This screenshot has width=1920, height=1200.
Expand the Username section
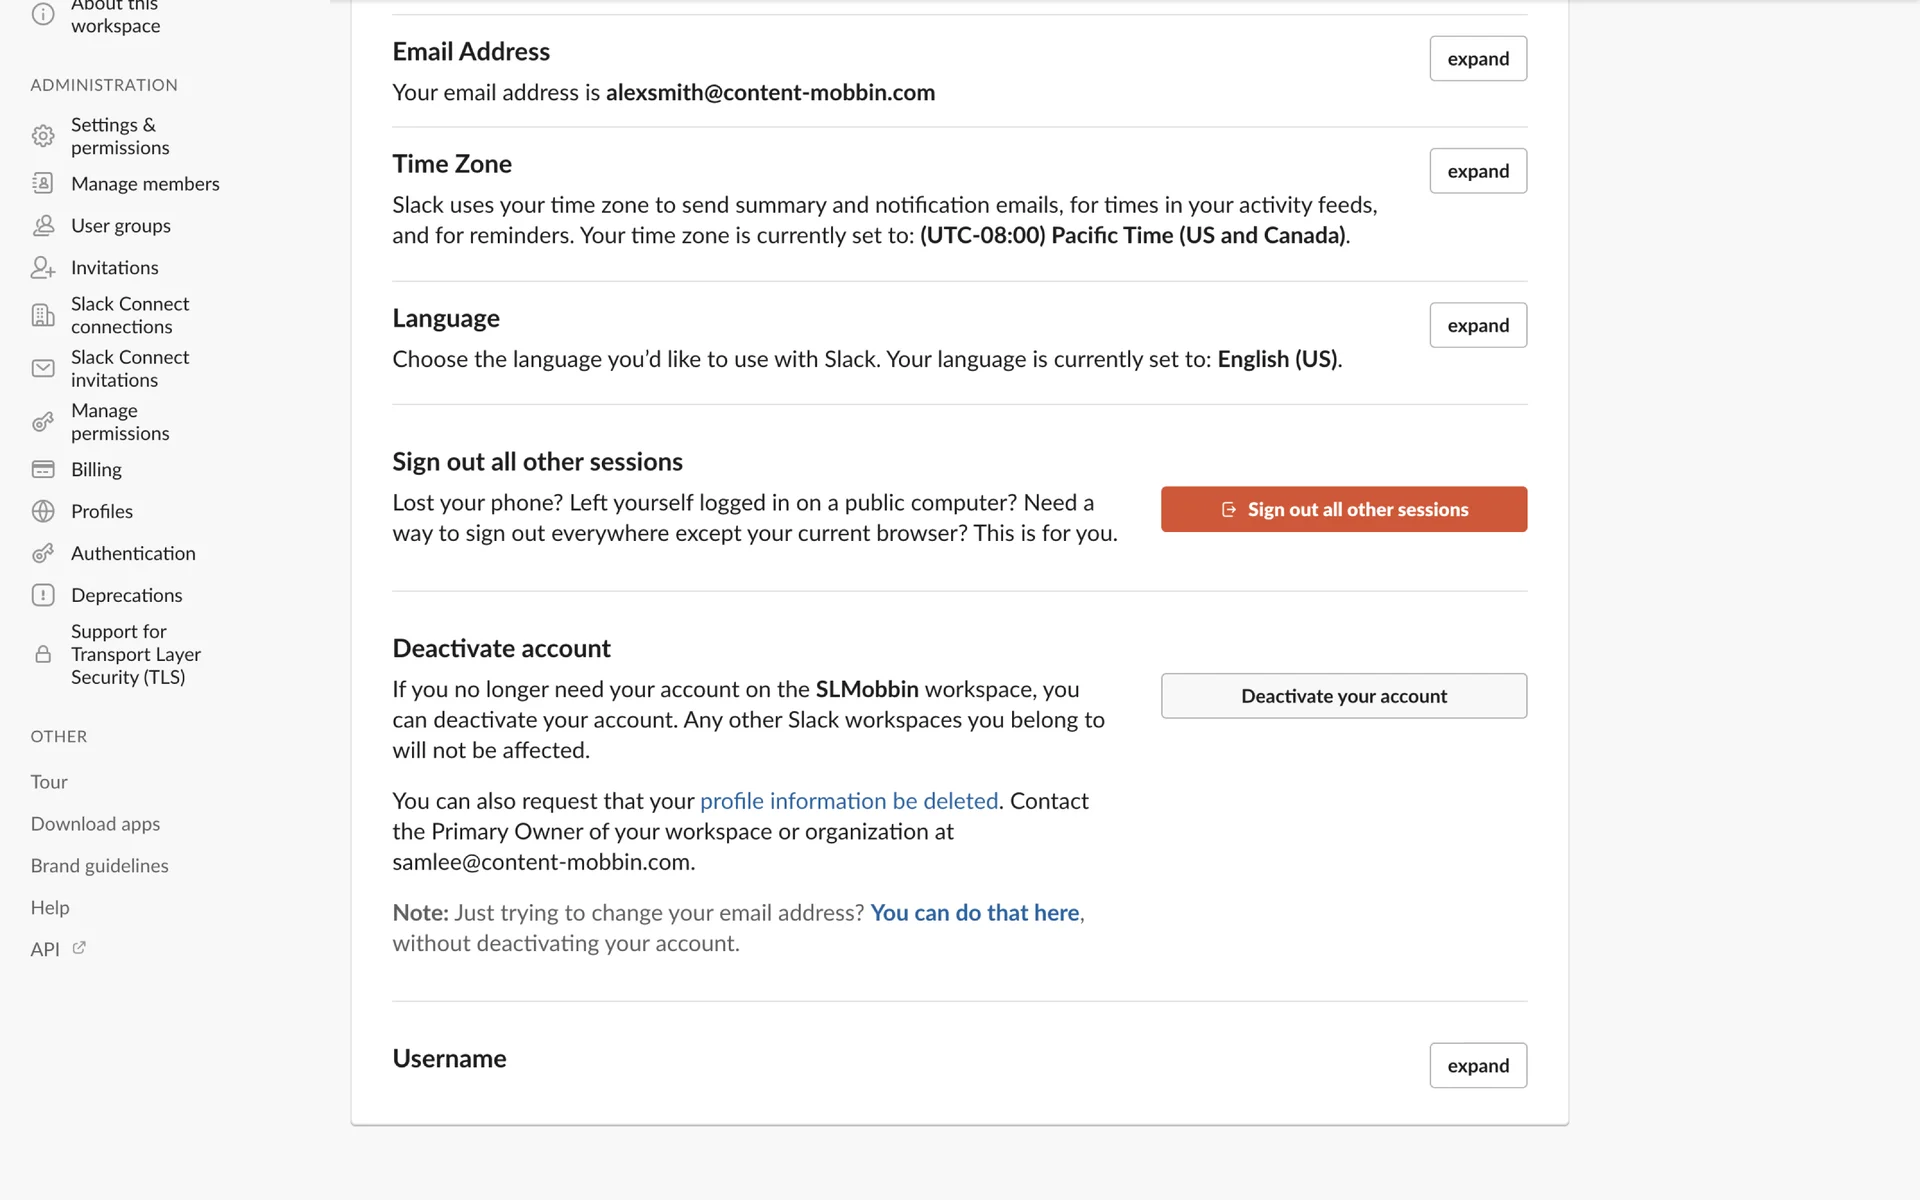1477,1065
